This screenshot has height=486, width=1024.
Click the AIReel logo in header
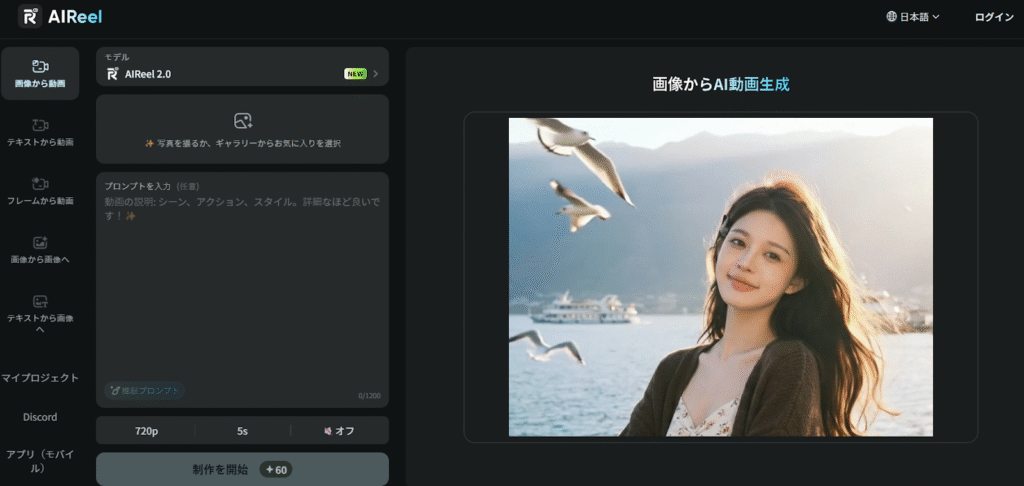click(x=60, y=16)
